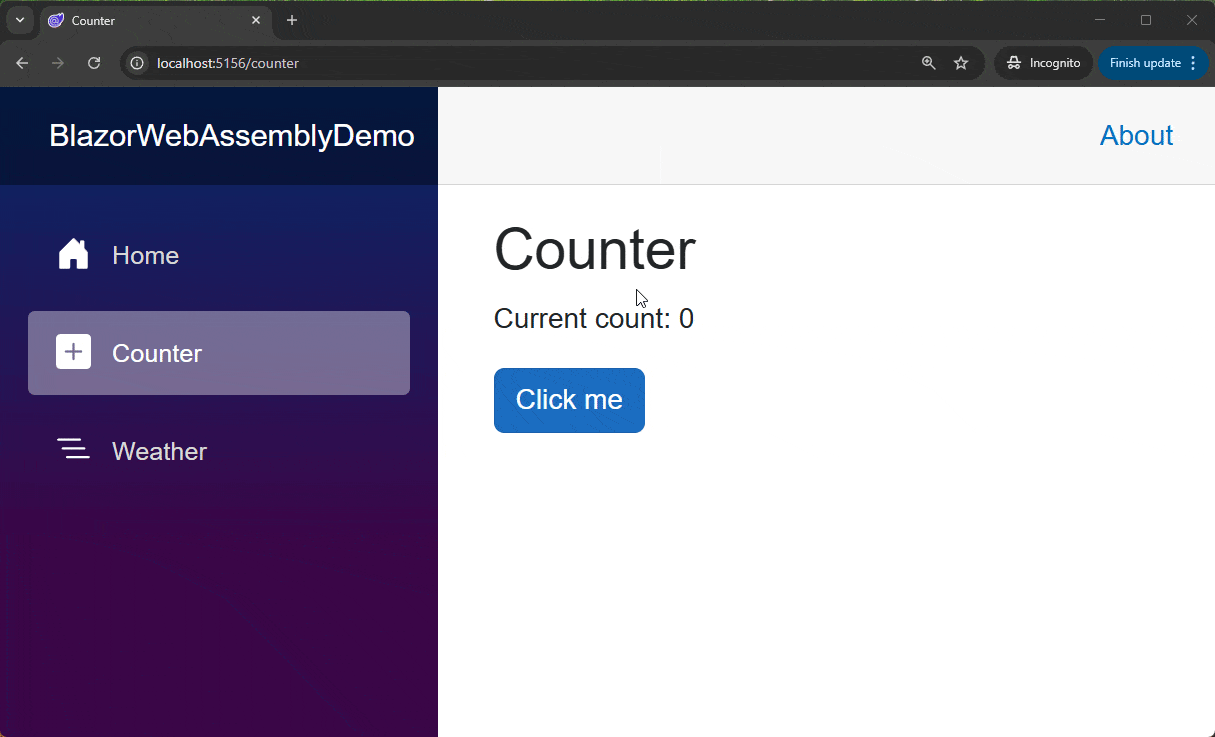Close the Counter browser tab
Viewport: 1215px width, 737px height.
pyautogui.click(x=256, y=20)
